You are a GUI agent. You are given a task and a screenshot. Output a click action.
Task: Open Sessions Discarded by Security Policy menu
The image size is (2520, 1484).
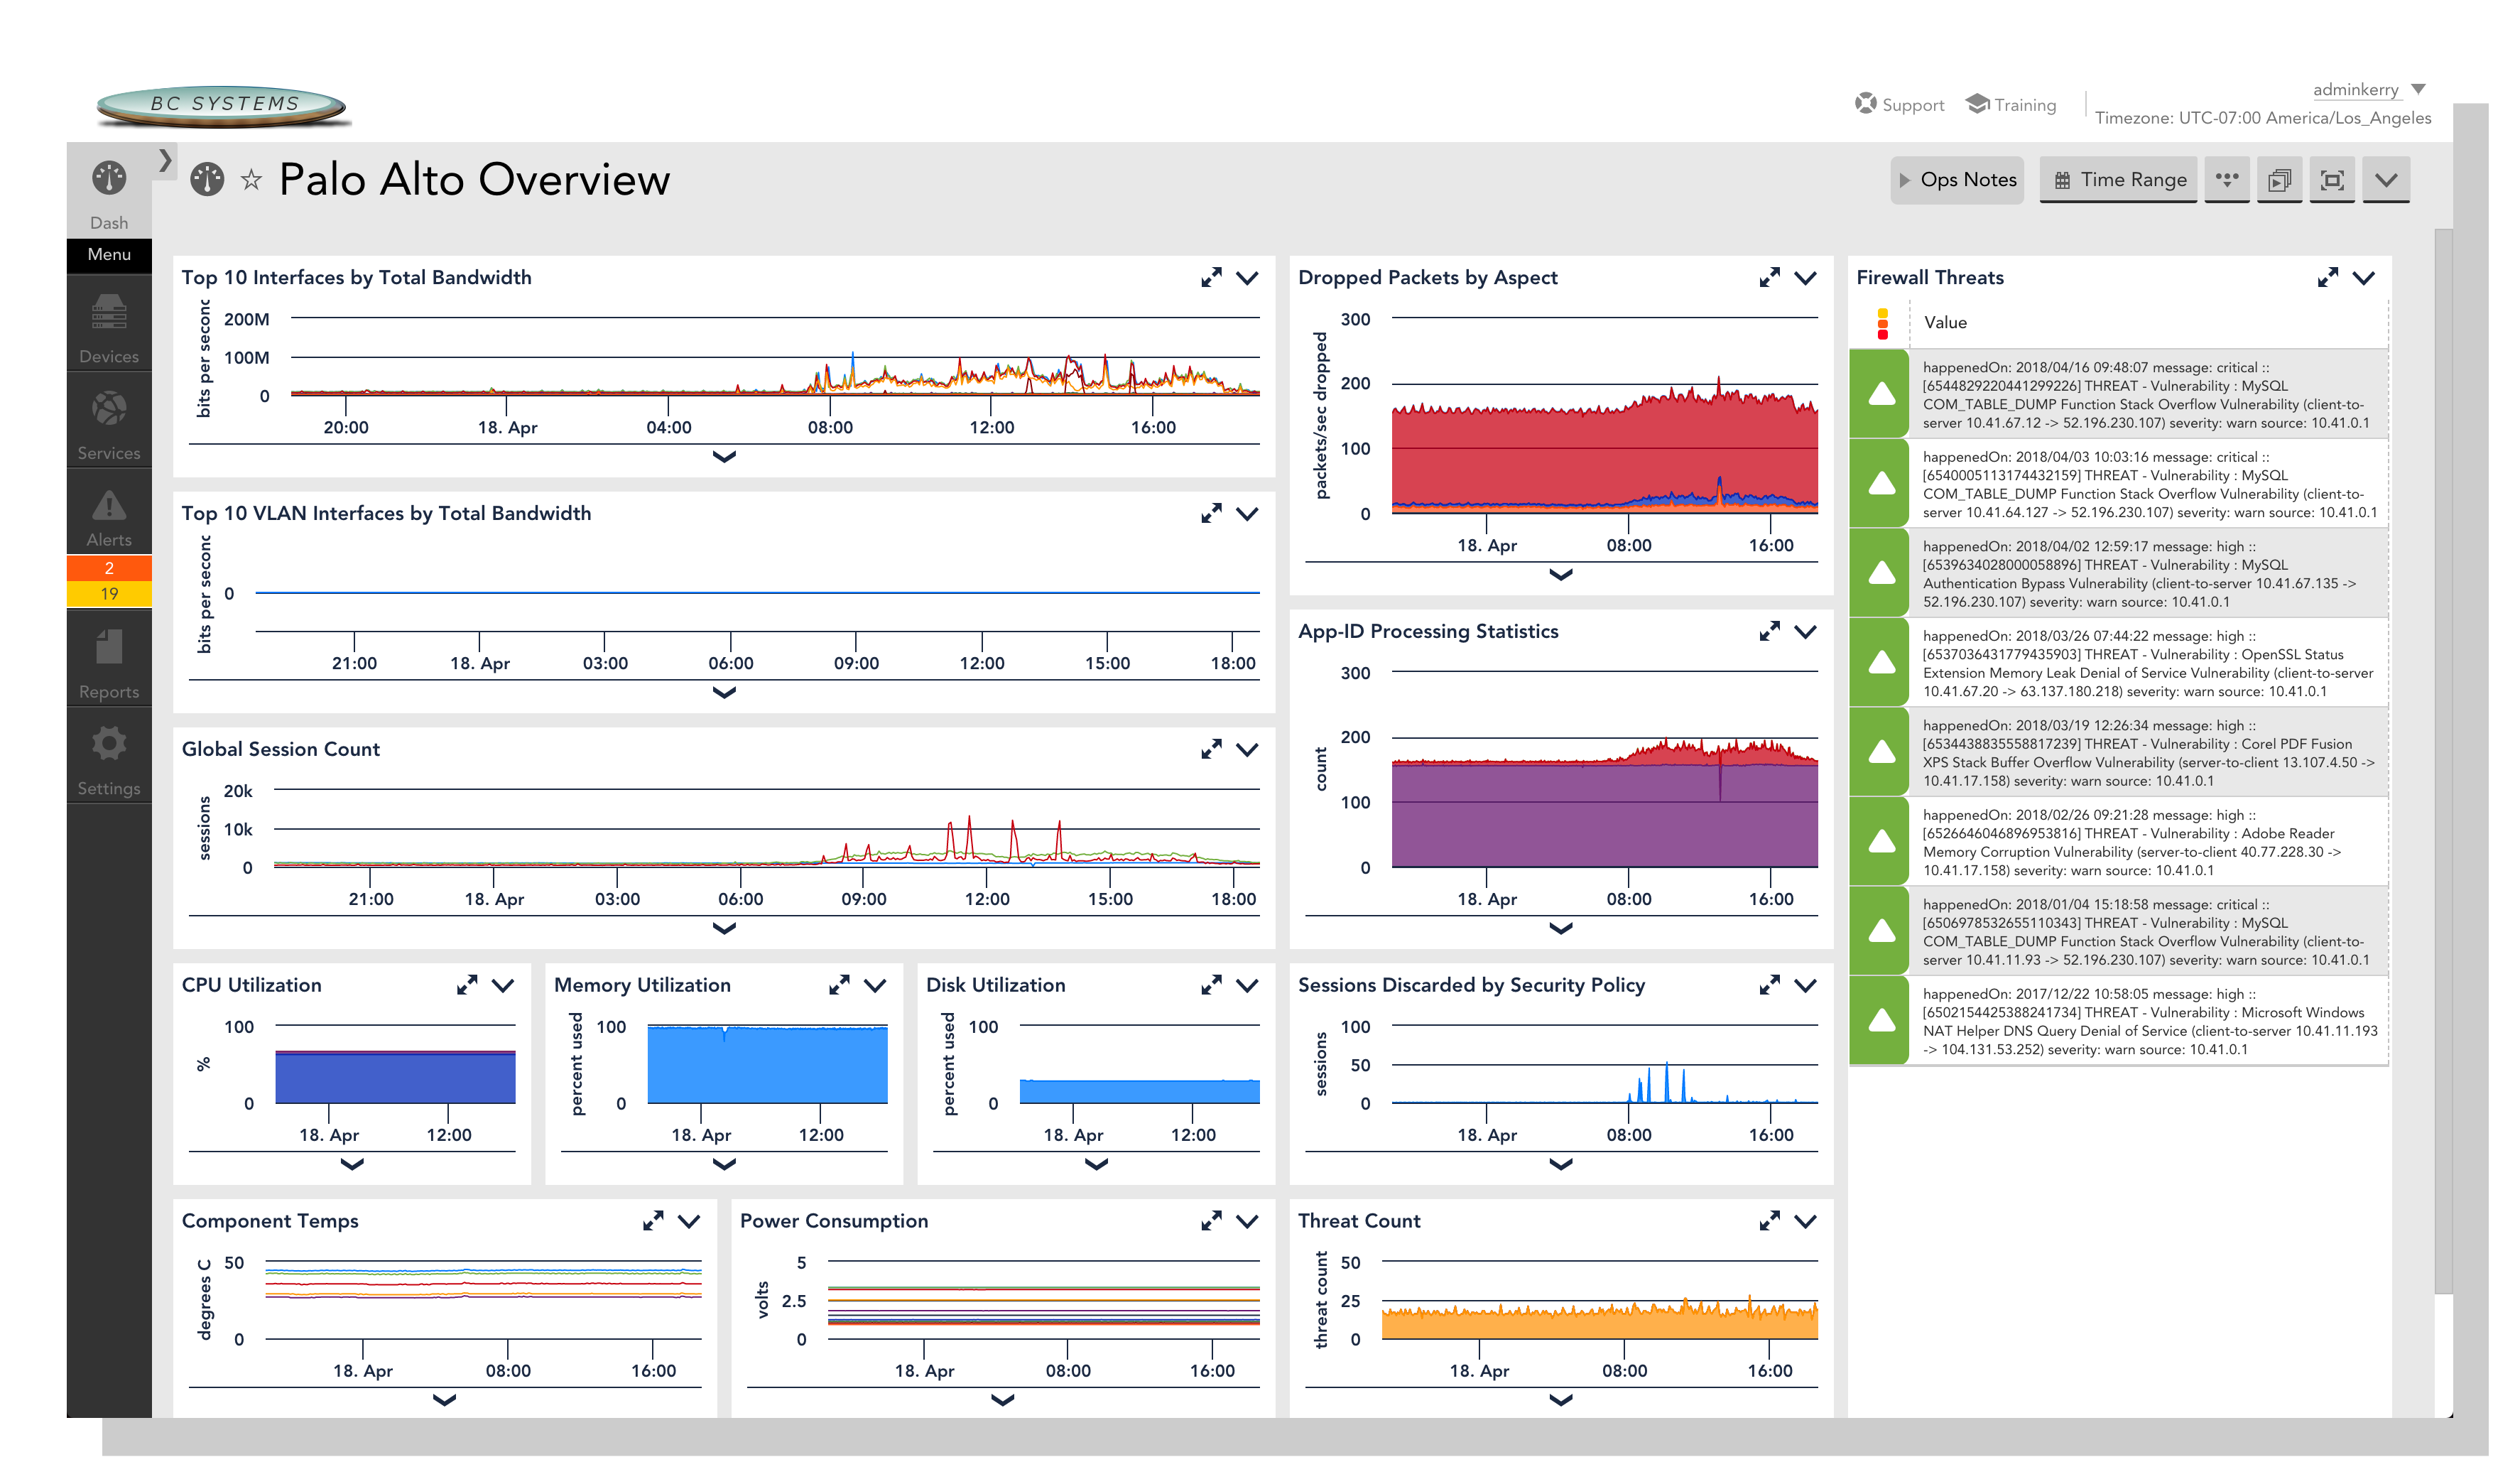coord(1805,986)
